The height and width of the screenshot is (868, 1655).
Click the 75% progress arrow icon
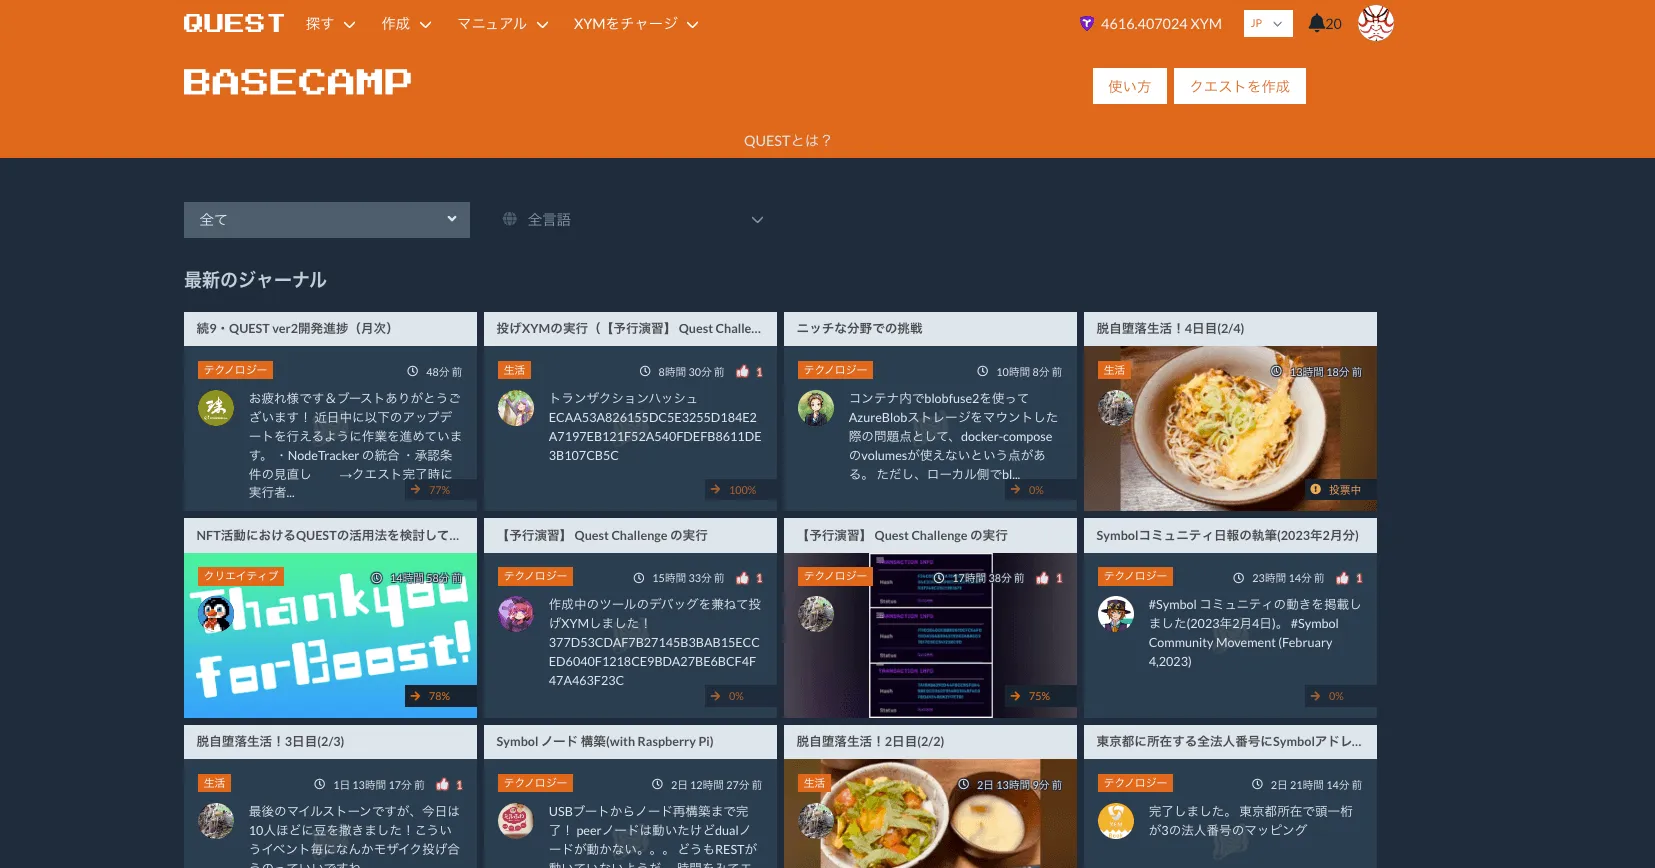tap(1015, 696)
